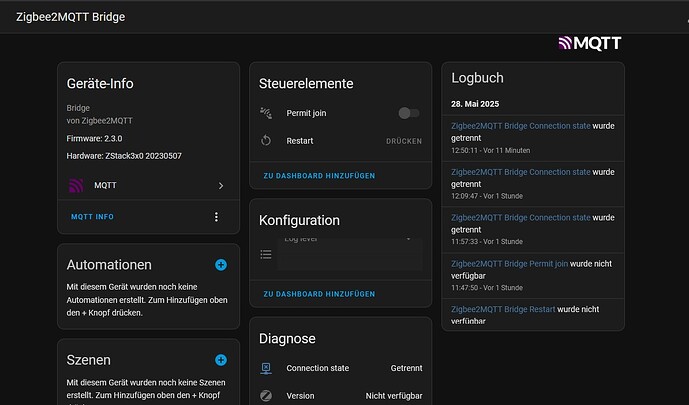
Task: Click Hardware: ZStack3x0 20230507 text
Action: click(124, 156)
